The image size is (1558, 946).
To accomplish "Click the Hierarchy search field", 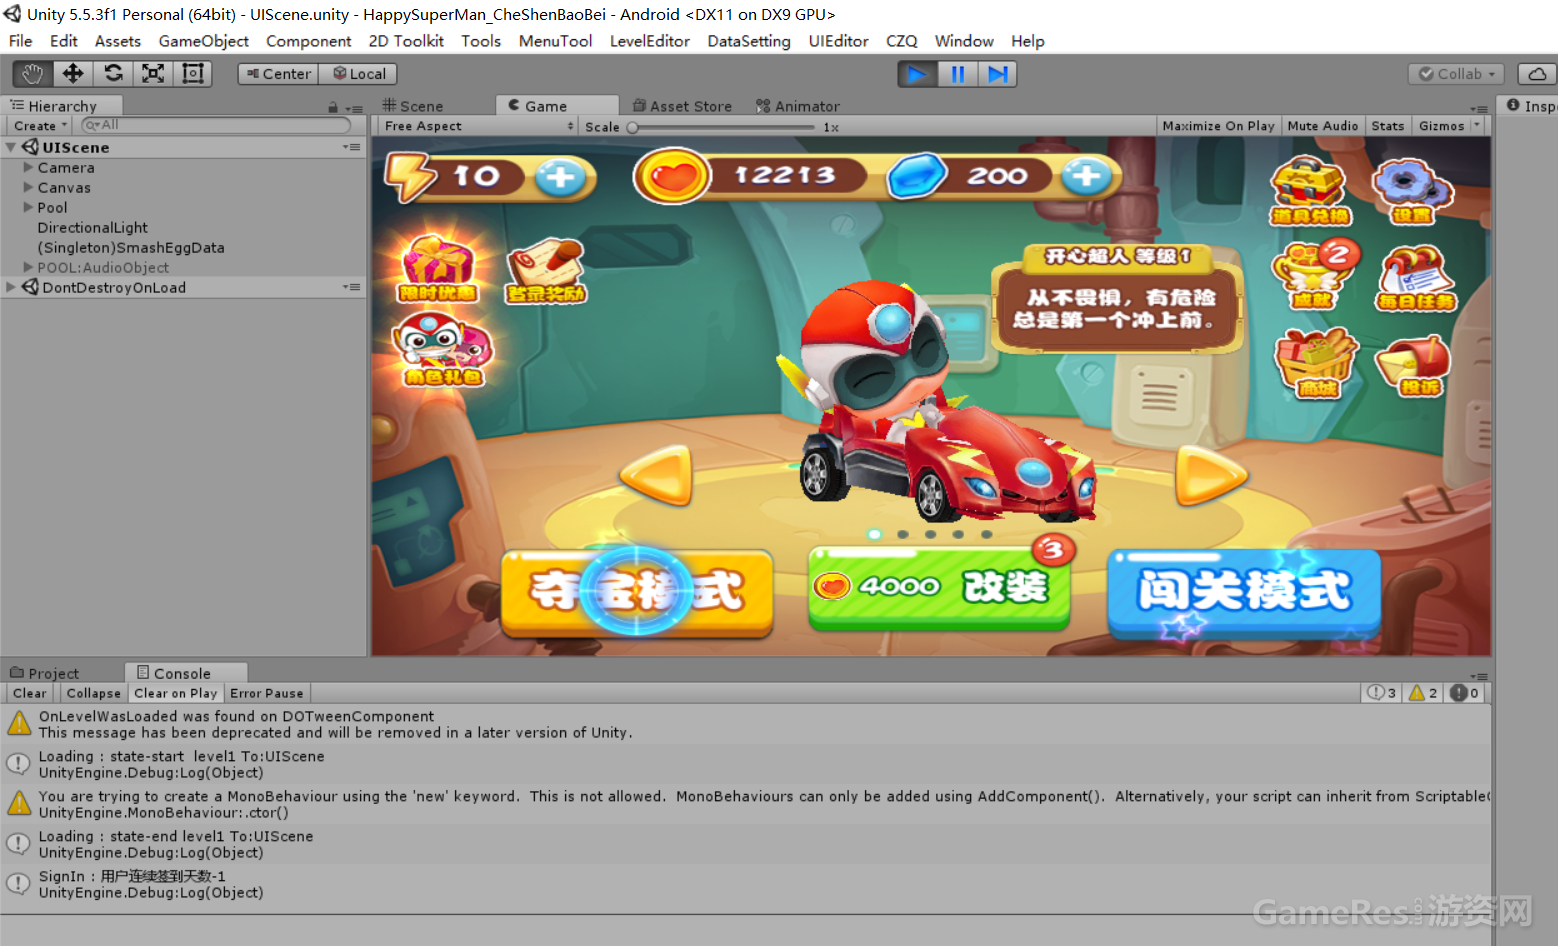I will click(x=216, y=125).
